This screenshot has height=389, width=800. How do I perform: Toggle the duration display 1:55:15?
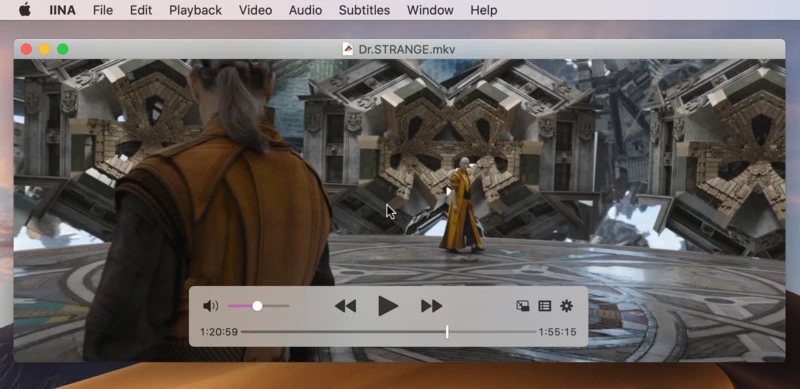(x=558, y=332)
